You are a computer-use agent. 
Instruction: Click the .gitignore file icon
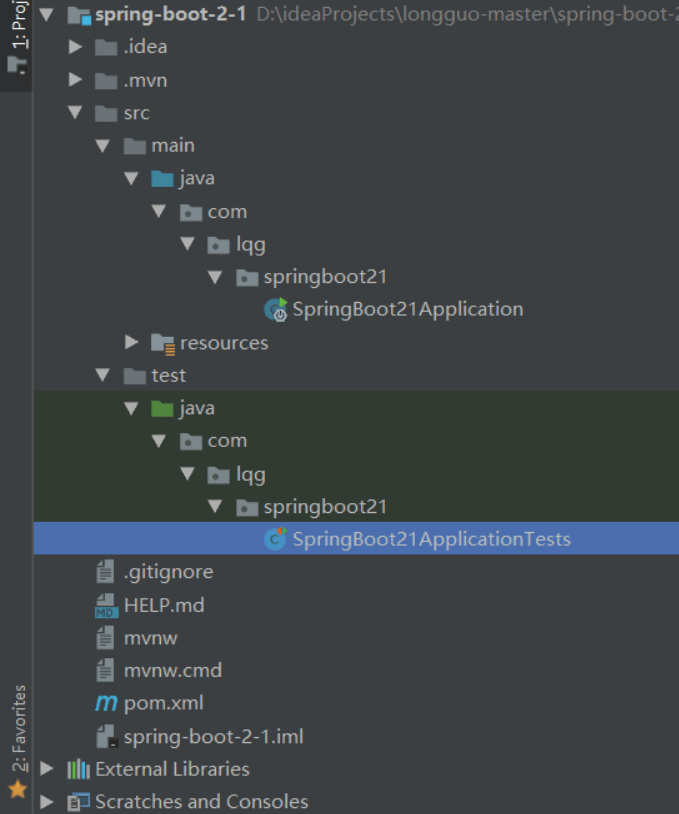[105, 572]
